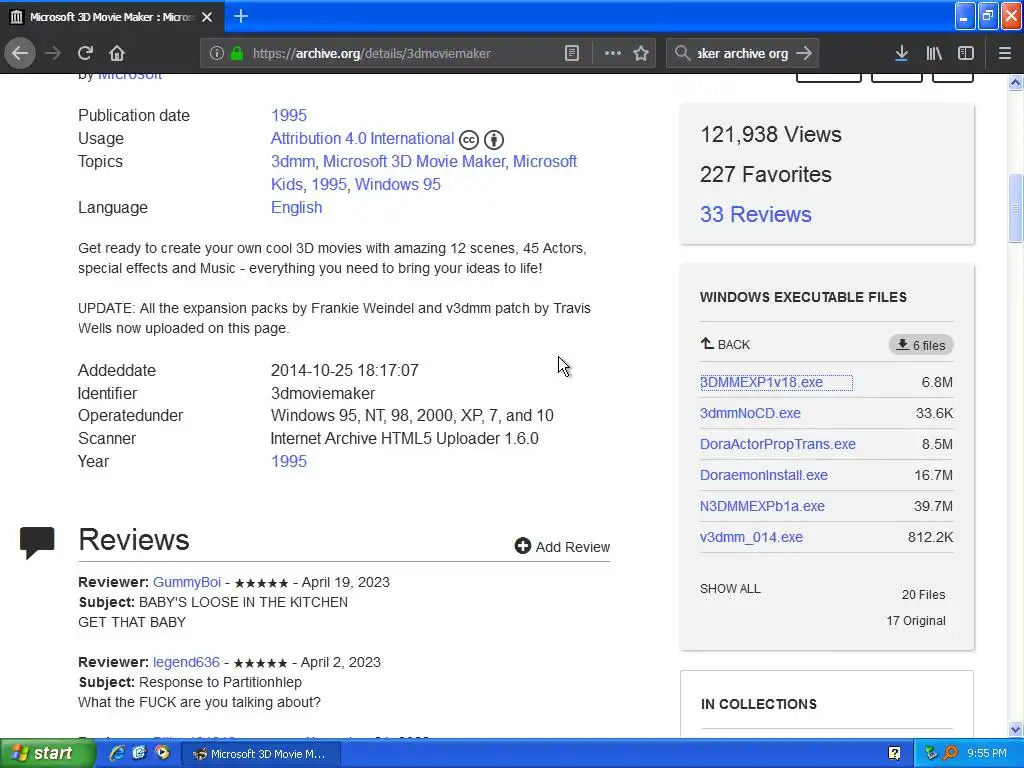The height and width of the screenshot is (768, 1024).
Task: Click the Creative Commons CC license icon
Action: [469, 140]
